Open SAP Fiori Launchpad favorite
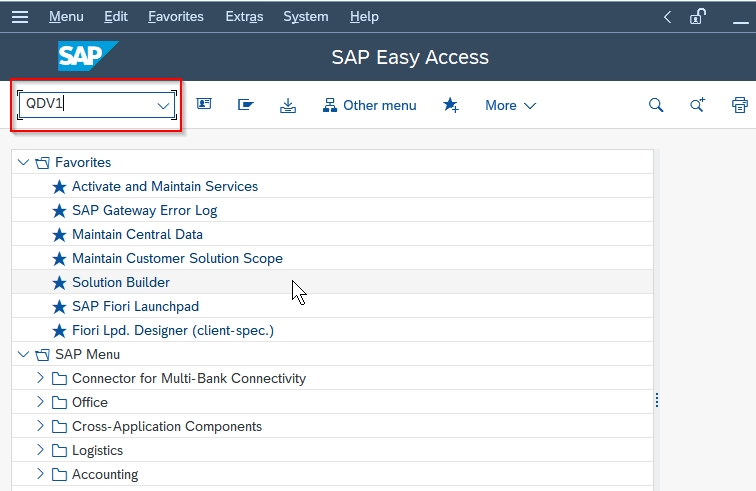 click(x=135, y=306)
